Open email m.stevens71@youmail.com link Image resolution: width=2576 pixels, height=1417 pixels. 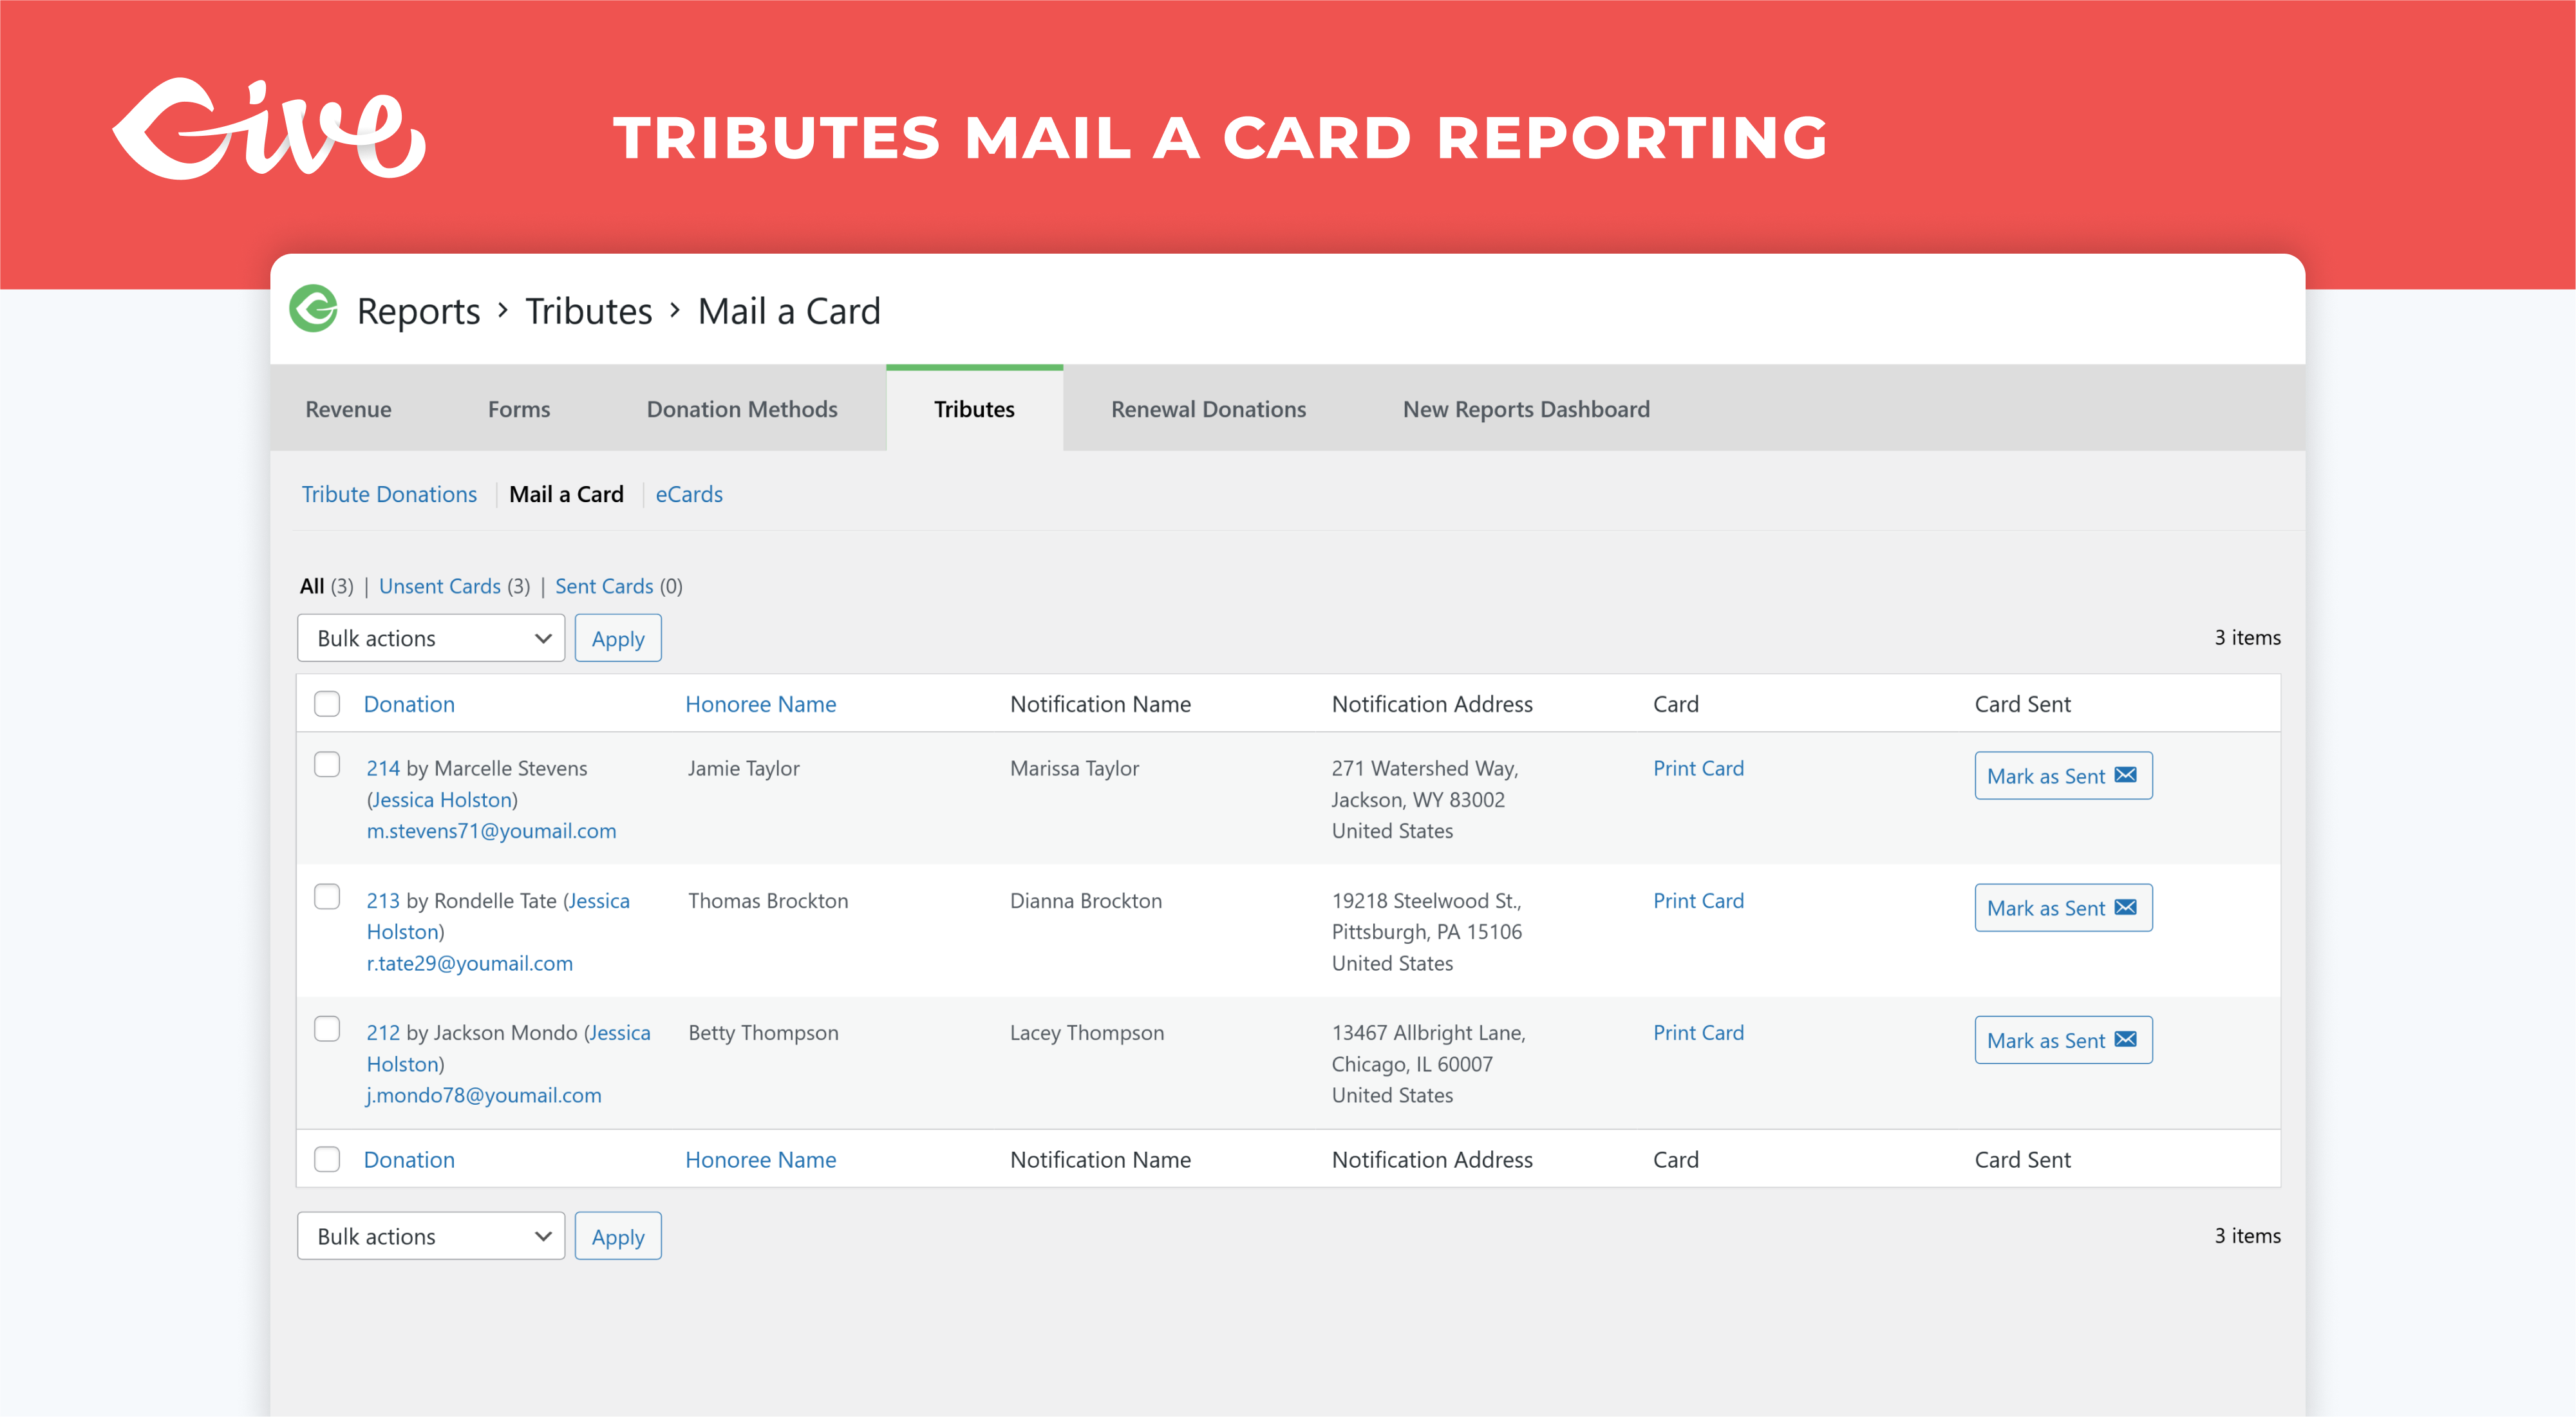point(491,830)
